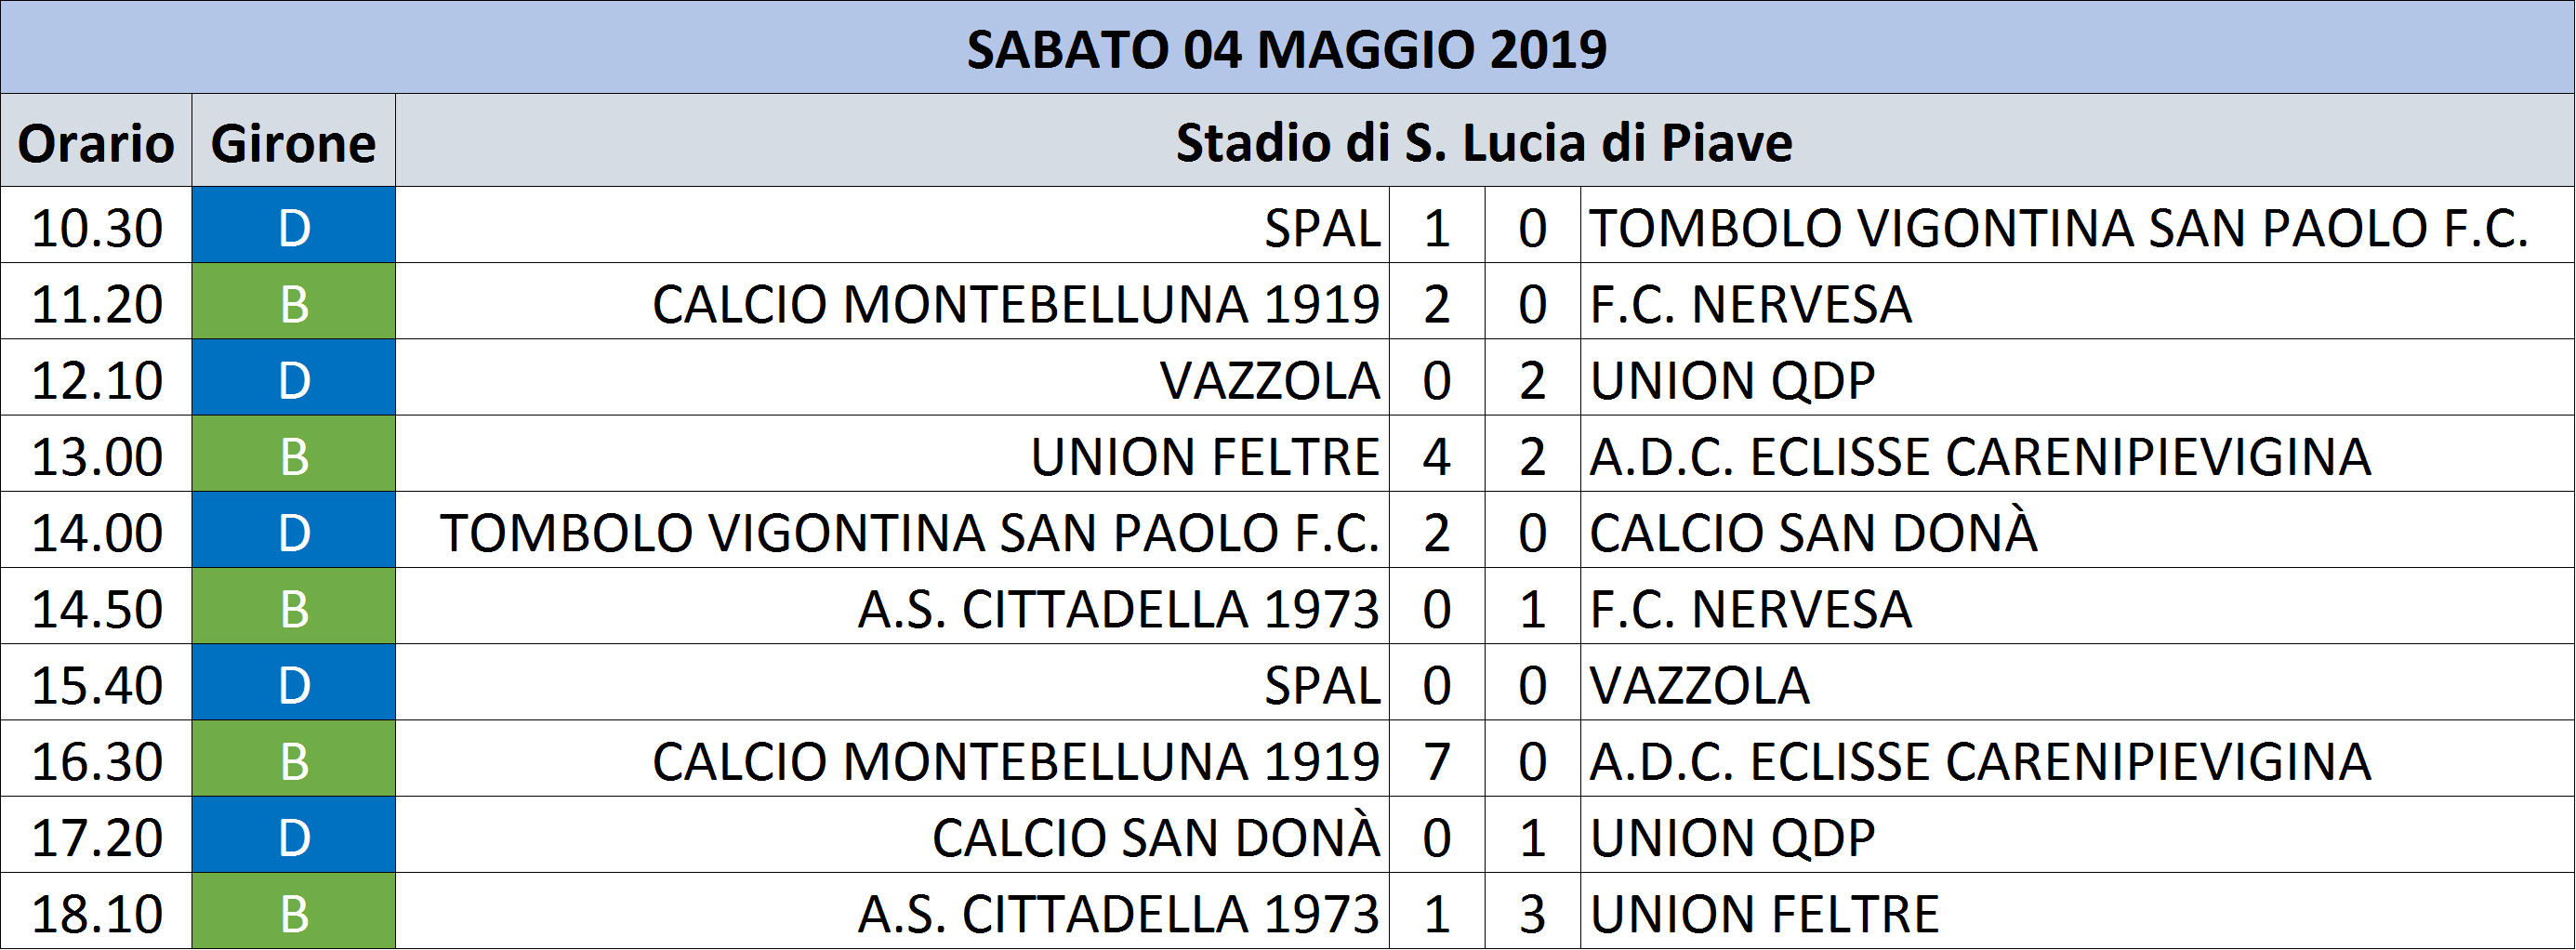Click A.D.C. ECLISSE CARENIPIEVIGINA in the 13.00 row
The image size is (2576, 950).
coord(1980,456)
